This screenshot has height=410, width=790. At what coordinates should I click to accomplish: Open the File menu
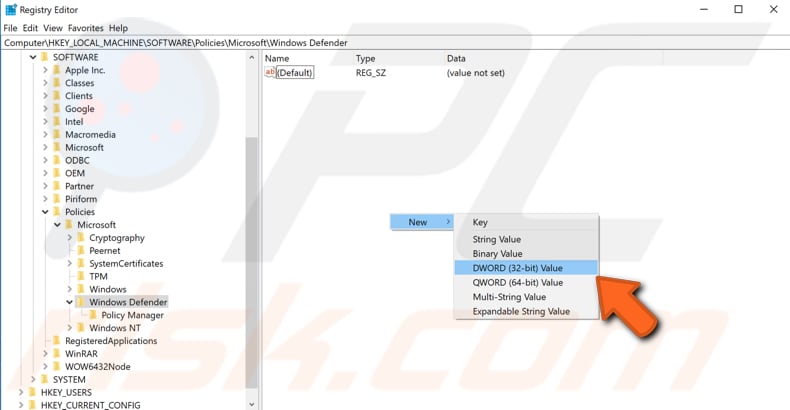(x=10, y=28)
